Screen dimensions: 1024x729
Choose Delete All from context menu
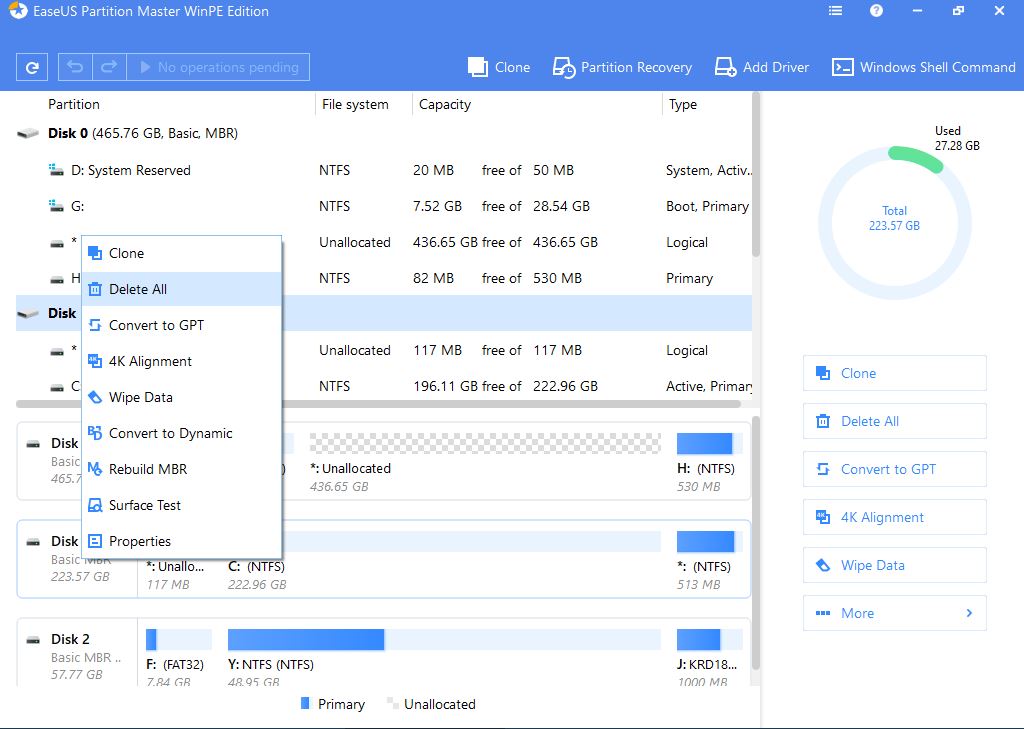pyautogui.click(x=138, y=289)
